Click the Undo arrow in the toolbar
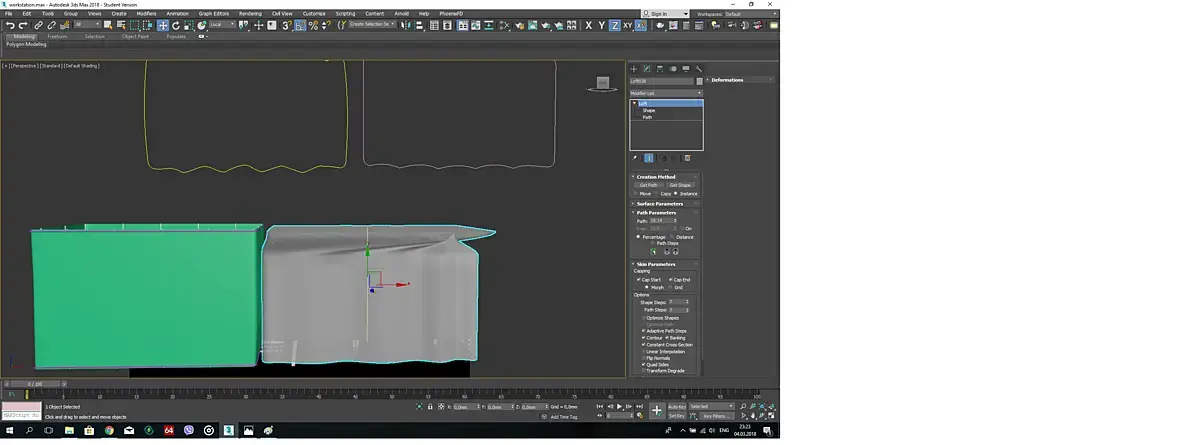This screenshot has width=1180, height=445. (9, 25)
